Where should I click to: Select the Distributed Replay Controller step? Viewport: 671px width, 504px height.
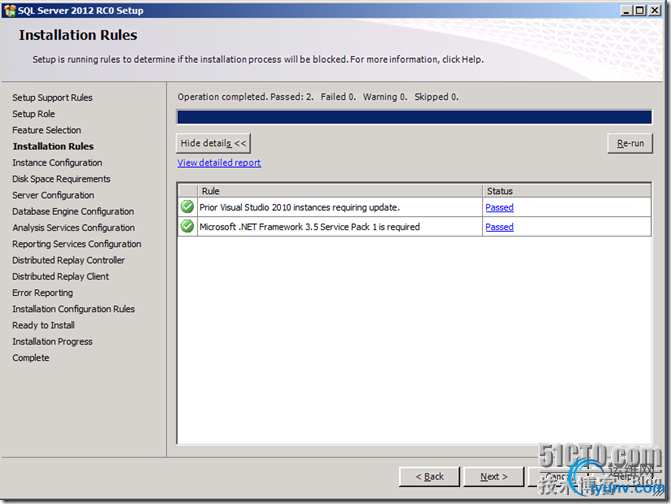pyautogui.click(x=68, y=260)
